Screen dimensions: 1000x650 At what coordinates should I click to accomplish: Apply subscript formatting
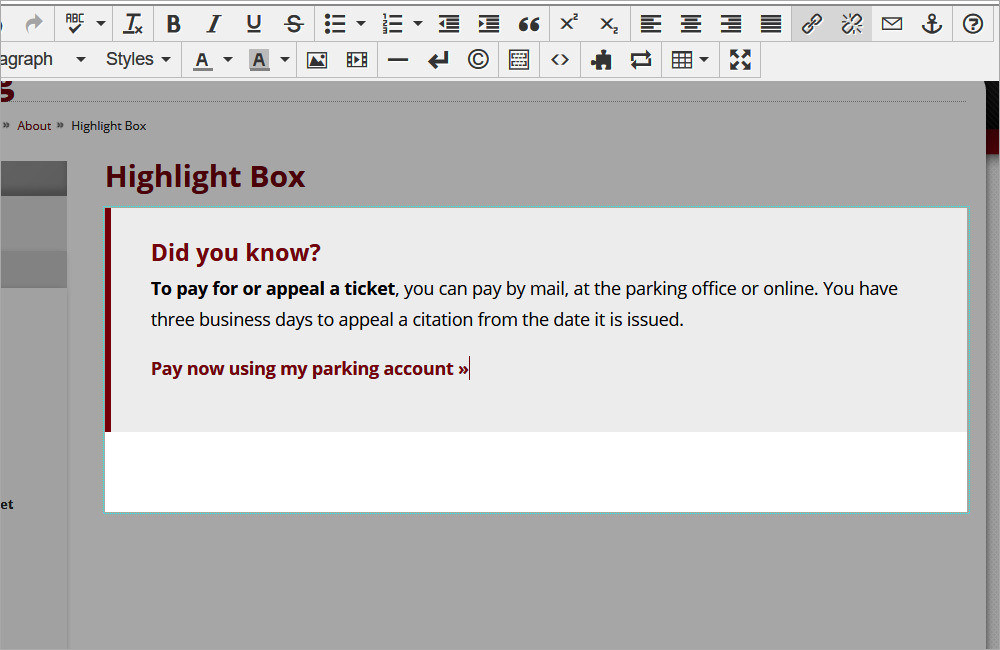(x=609, y=24)
